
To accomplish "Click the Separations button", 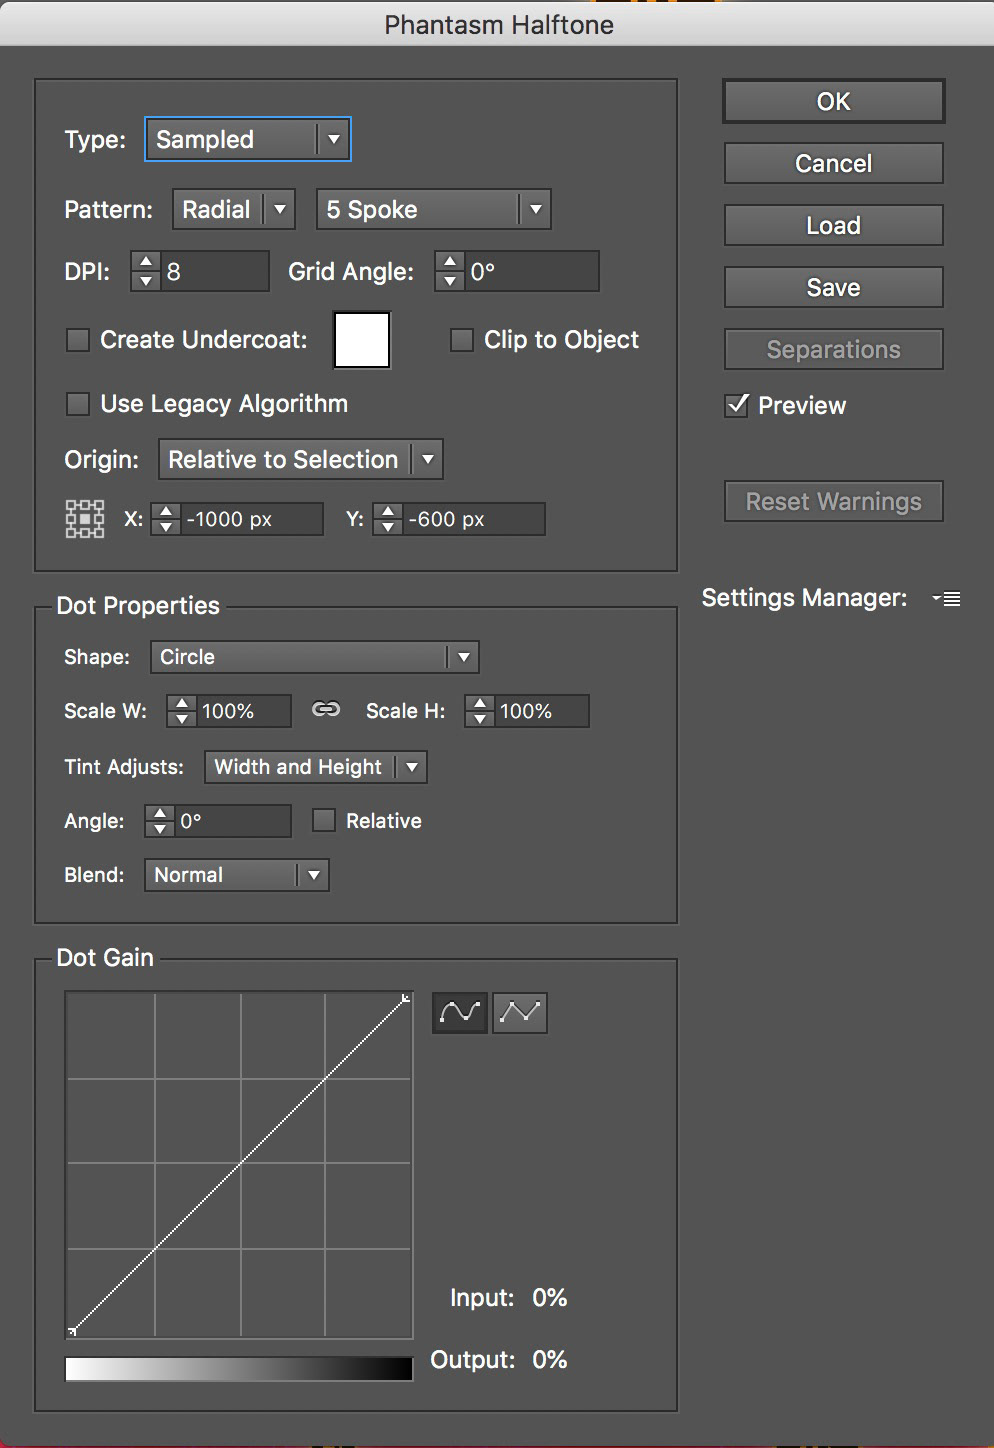I will tap(834, 349).
